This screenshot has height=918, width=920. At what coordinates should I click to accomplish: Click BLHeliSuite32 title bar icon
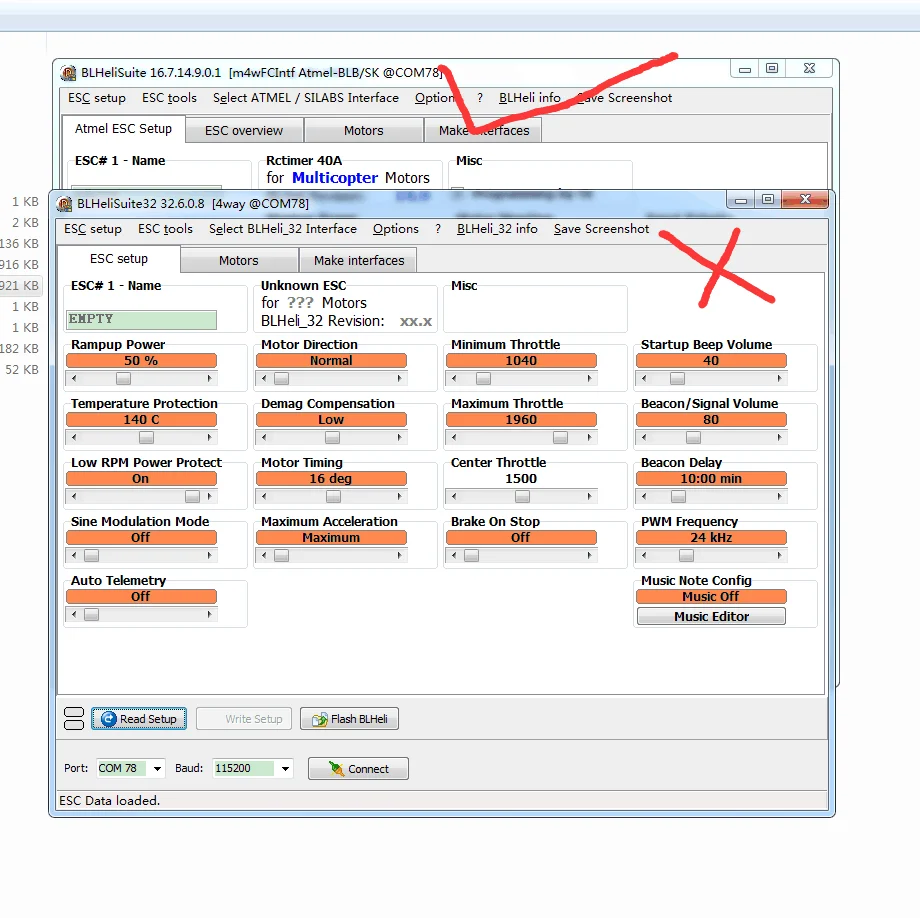pyautogui.click(x=65, y=204)
